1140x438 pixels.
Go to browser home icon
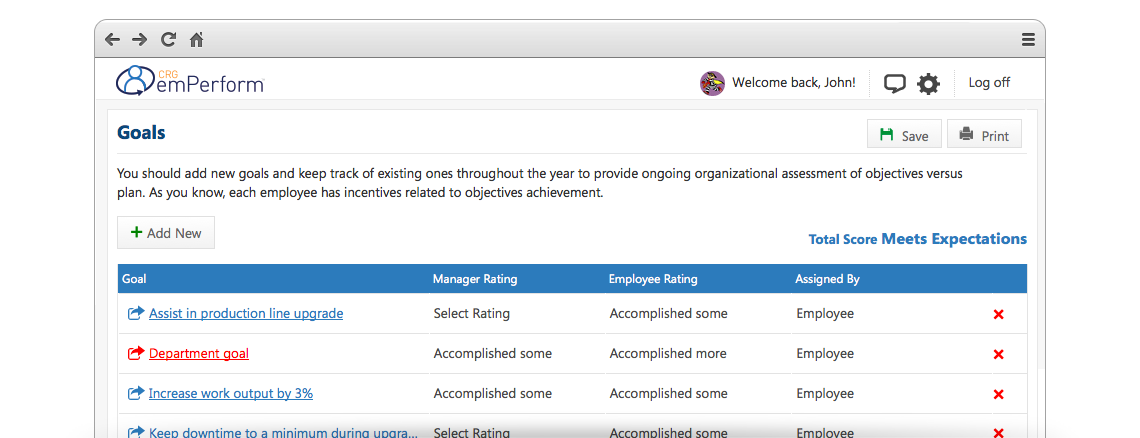click(197, 40)
